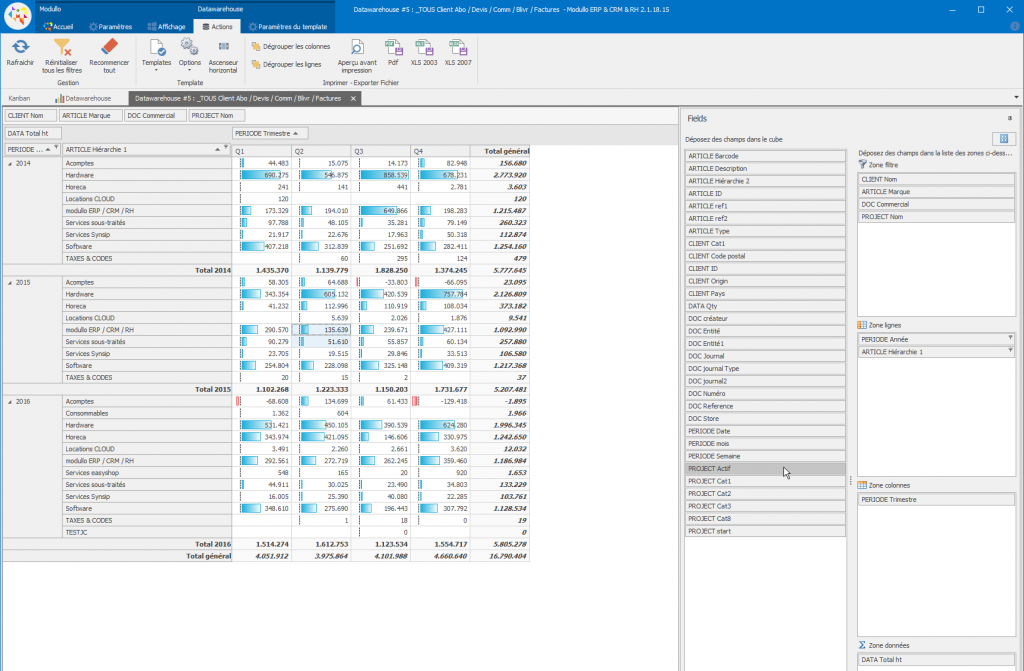Collapse the 2016 year group
The image size is (1024, 671).
click(x=10, y=402)
